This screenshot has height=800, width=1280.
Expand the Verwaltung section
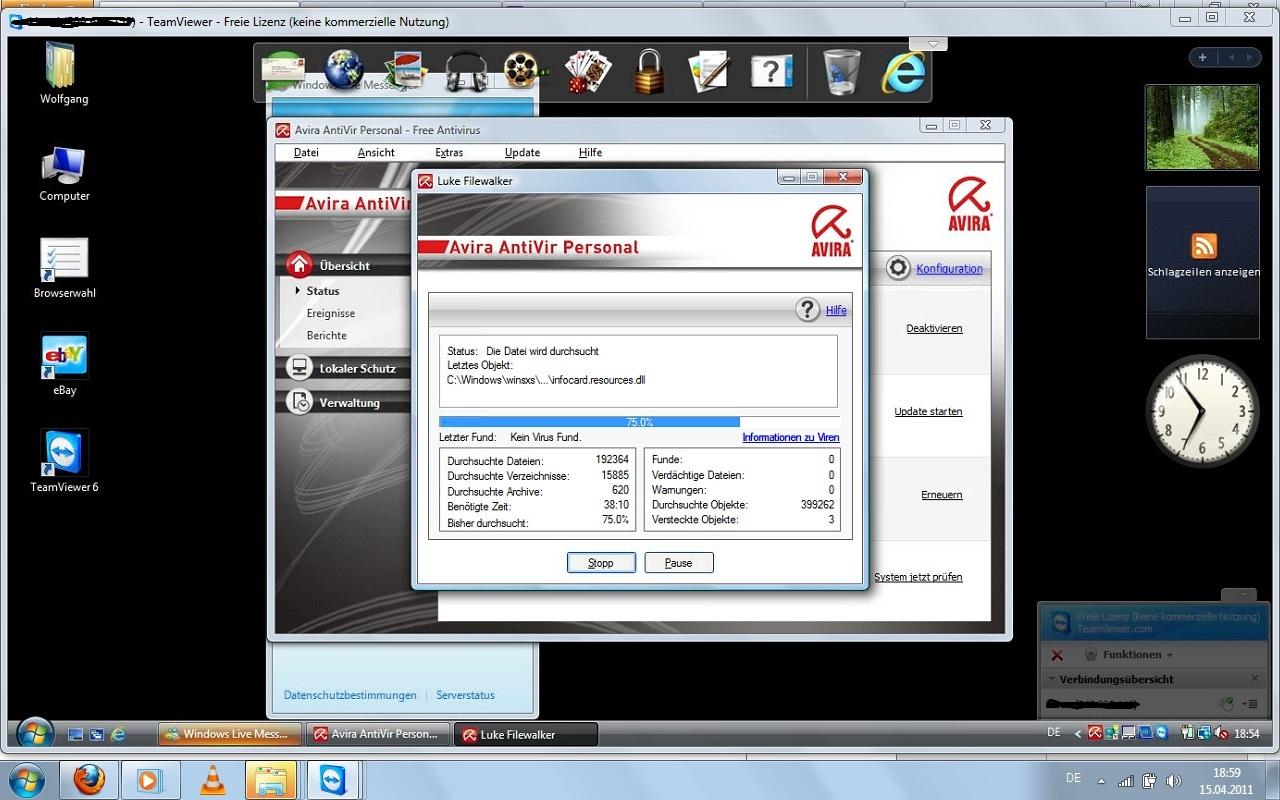point(346,402)
